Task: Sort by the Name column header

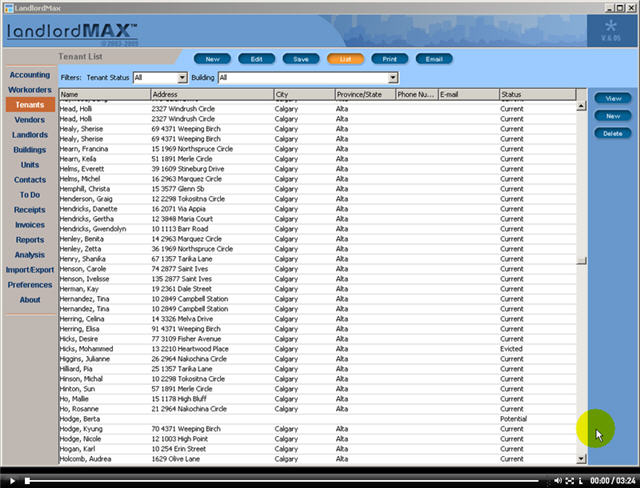Action: (x=105, y=94)
